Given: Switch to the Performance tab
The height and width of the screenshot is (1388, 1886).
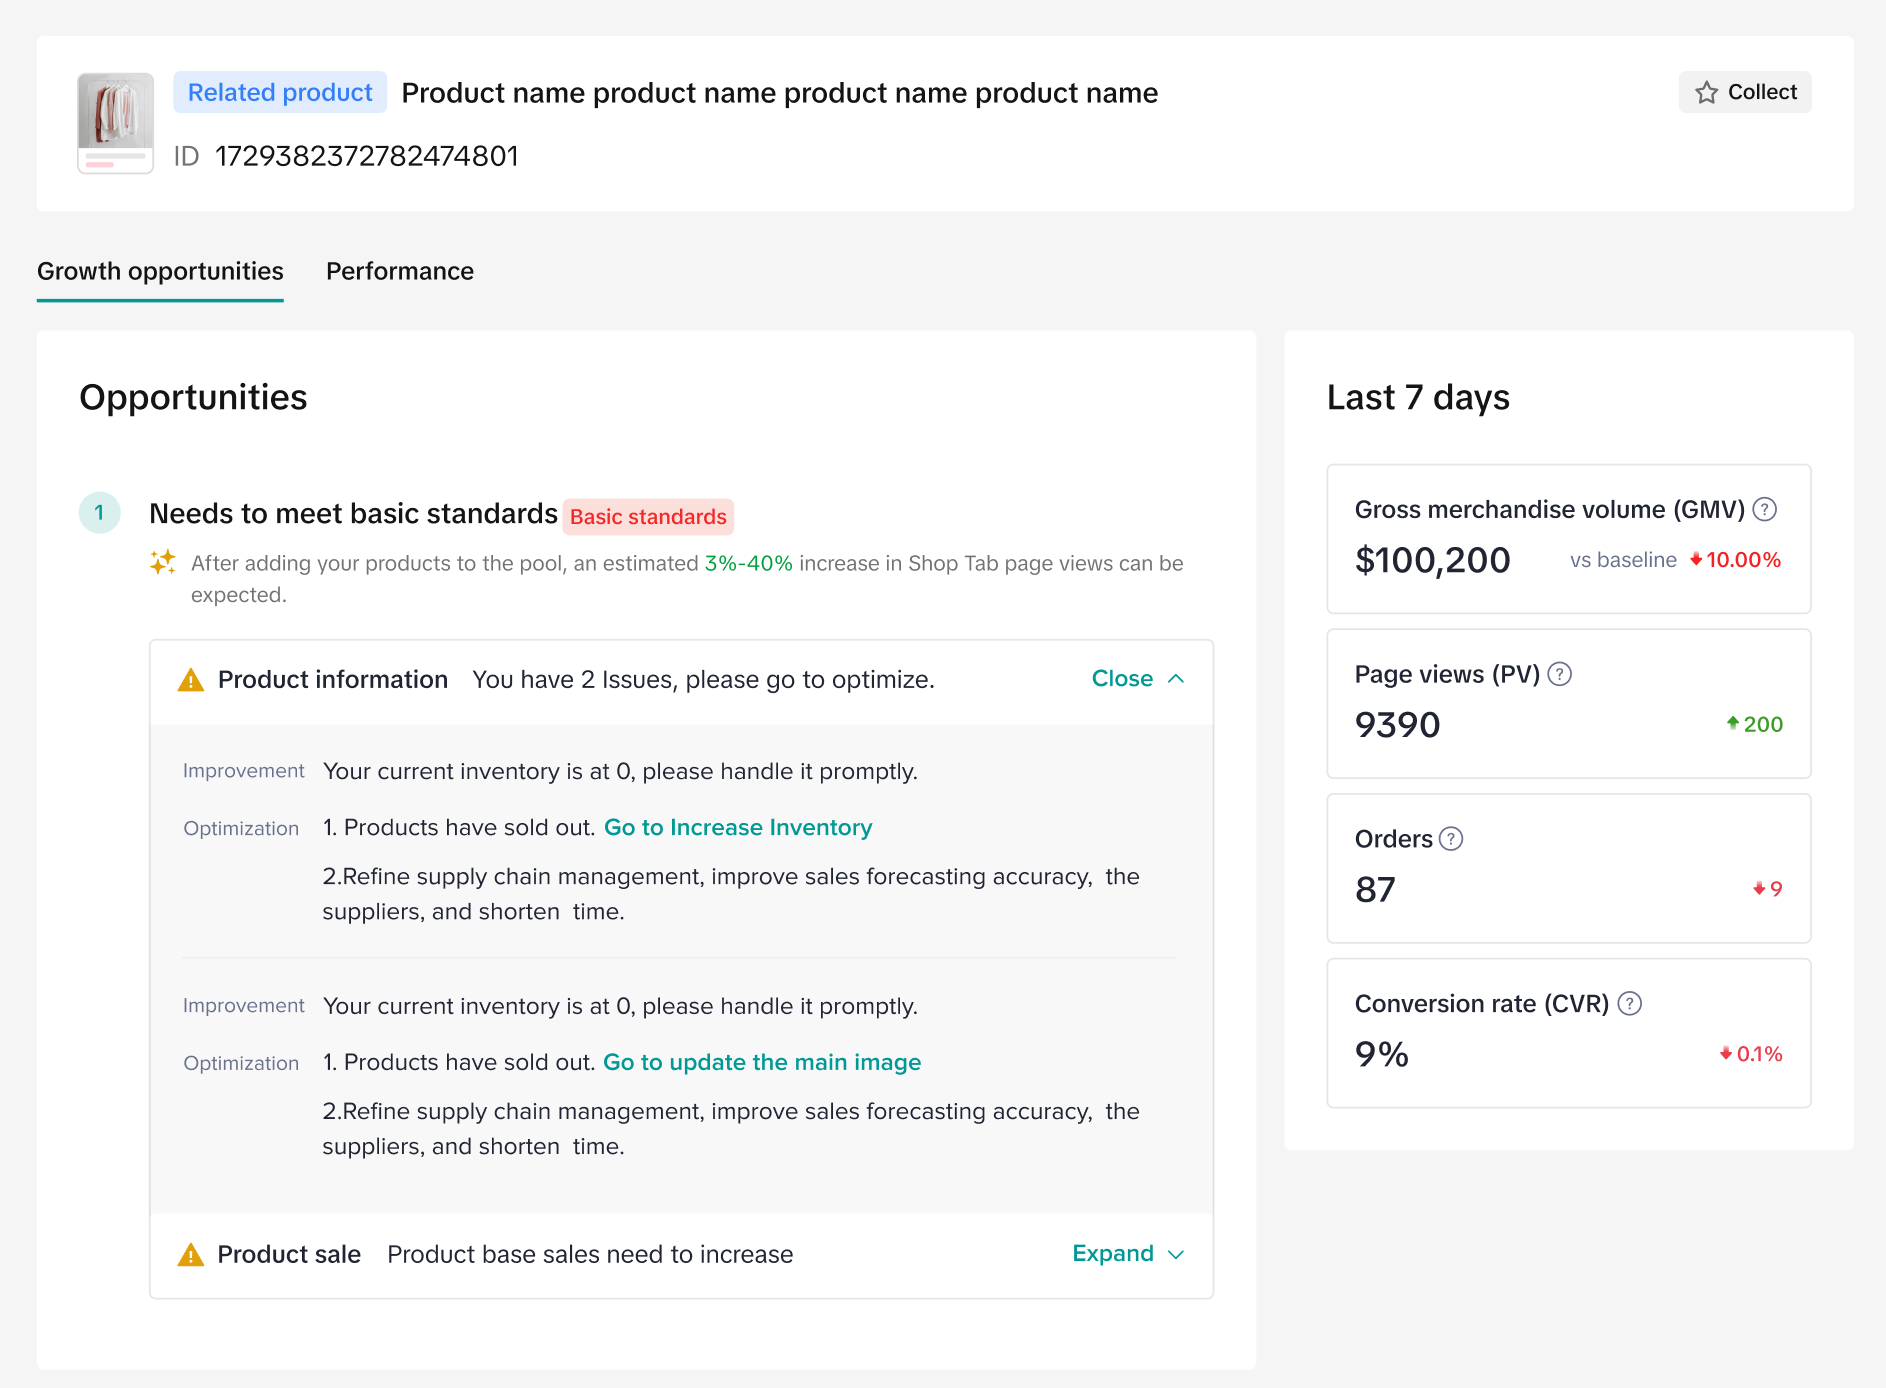Looking at the screenshot, I should 400,272.
